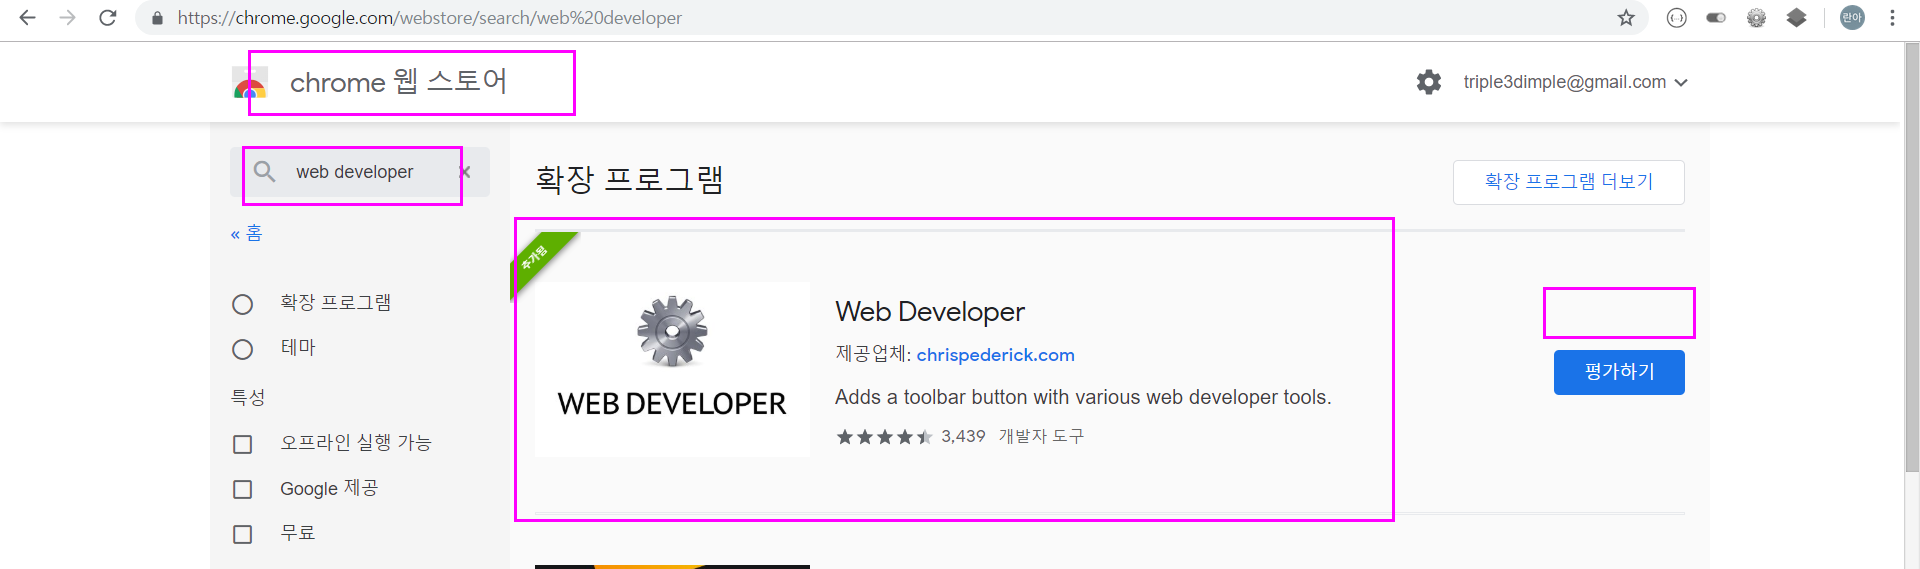The image size is (1920, 569).
Task: Click the search magnifier icon
Action: pos(264,172)
